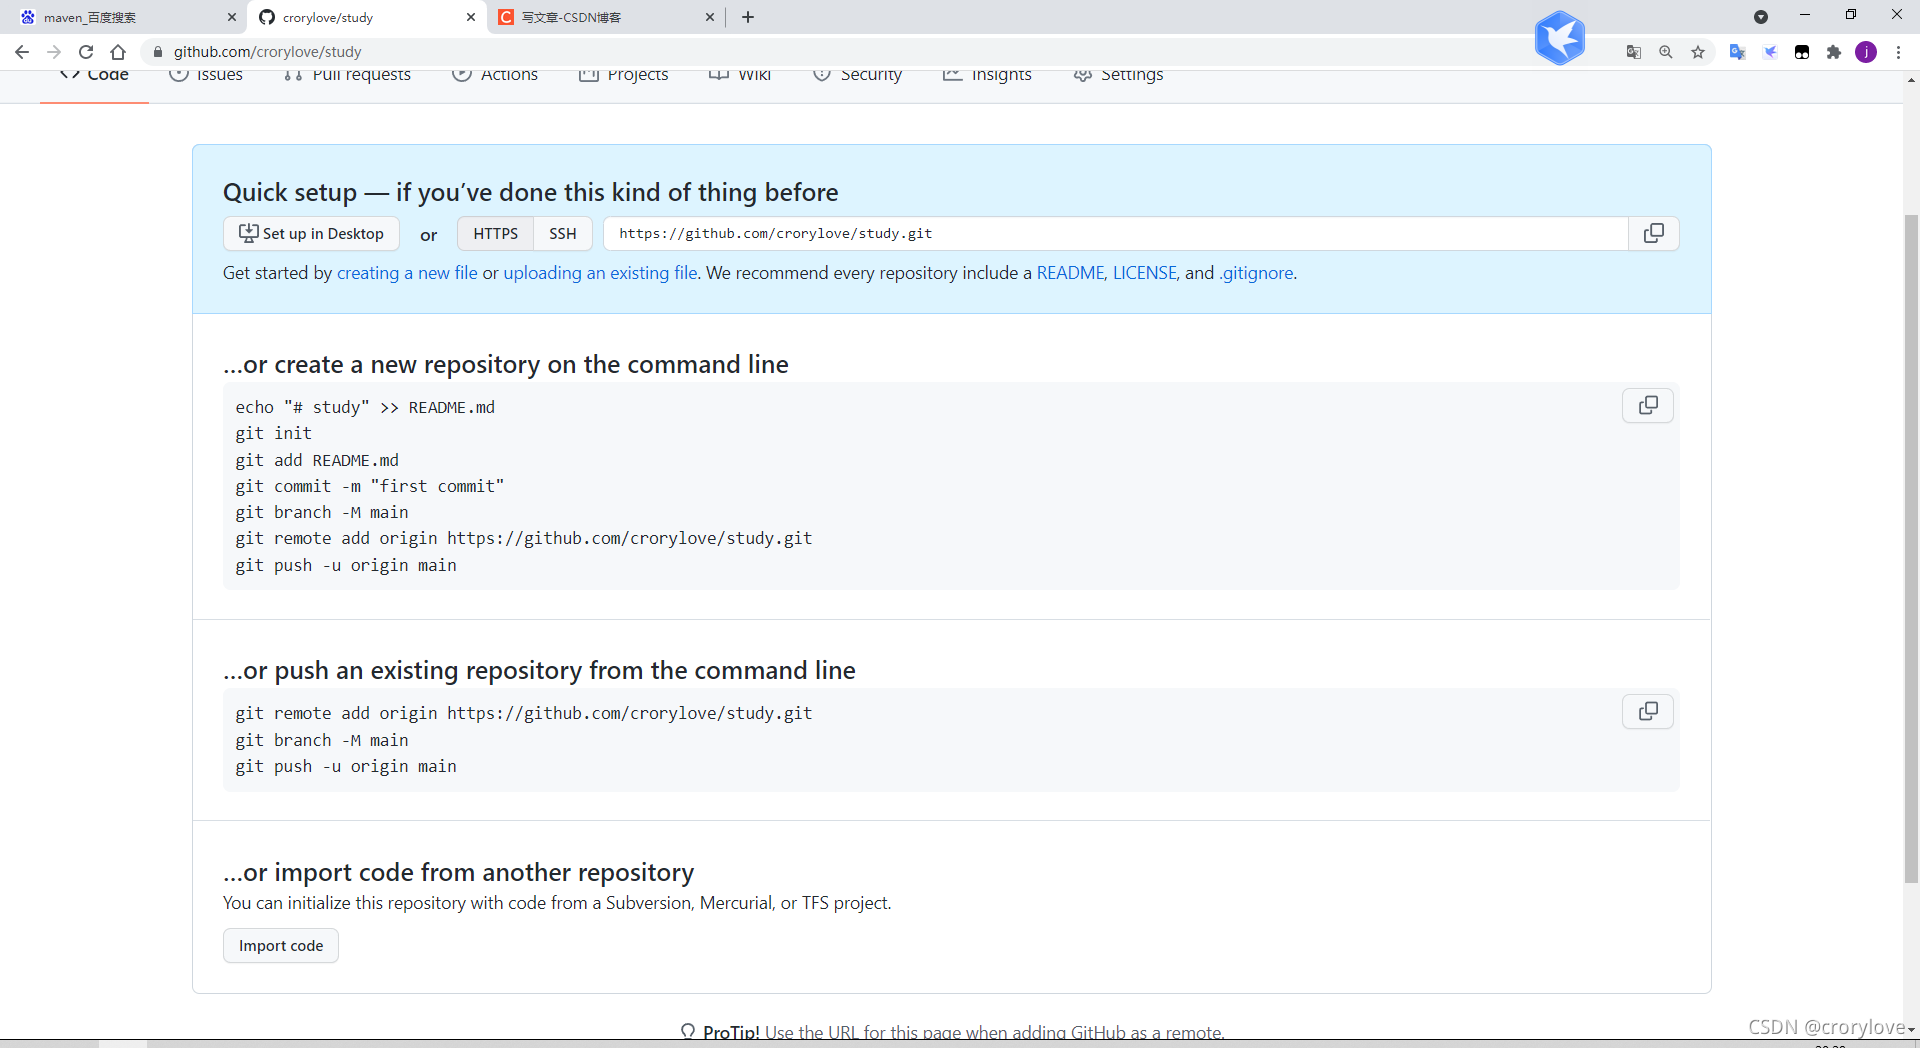Switch to the CSDN blog writing tab
Screen dimensions: 1920x1048
point(600,17)
